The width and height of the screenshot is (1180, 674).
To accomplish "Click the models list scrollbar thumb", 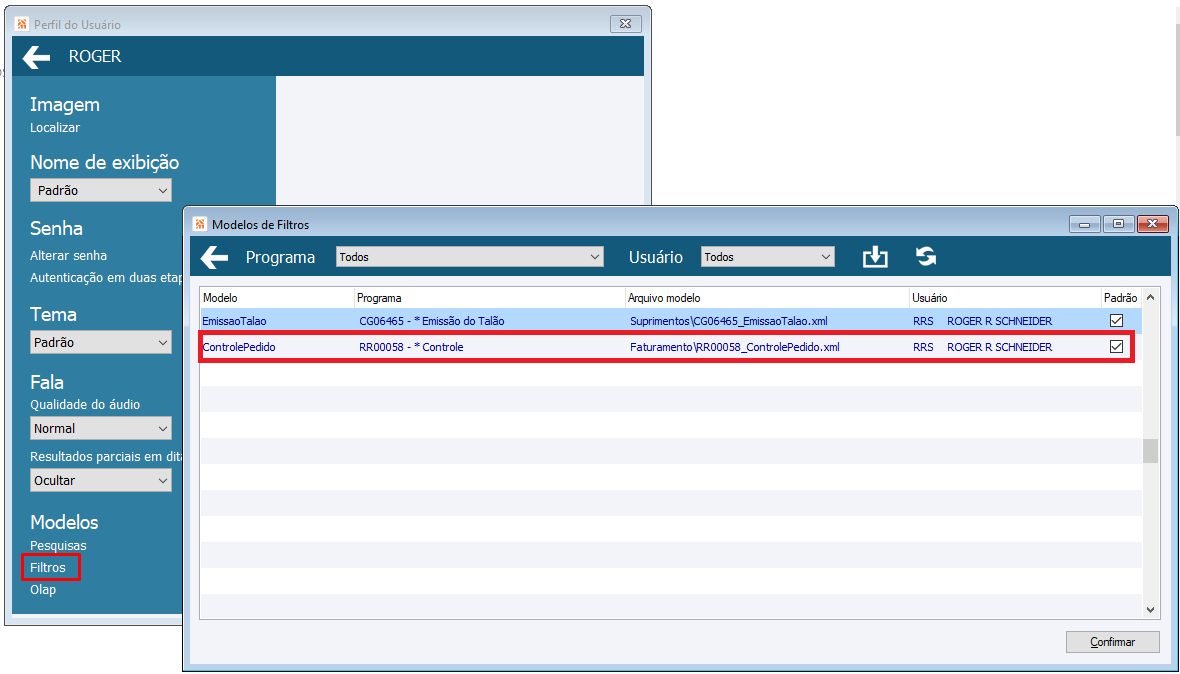I will [1150, 451].
